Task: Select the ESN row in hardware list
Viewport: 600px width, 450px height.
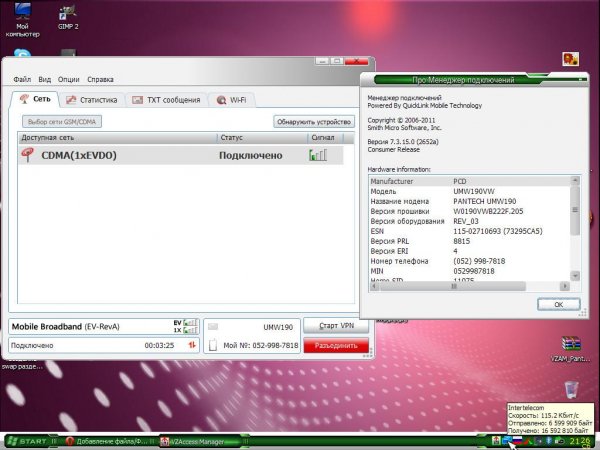Action: [x=470, y=231]
